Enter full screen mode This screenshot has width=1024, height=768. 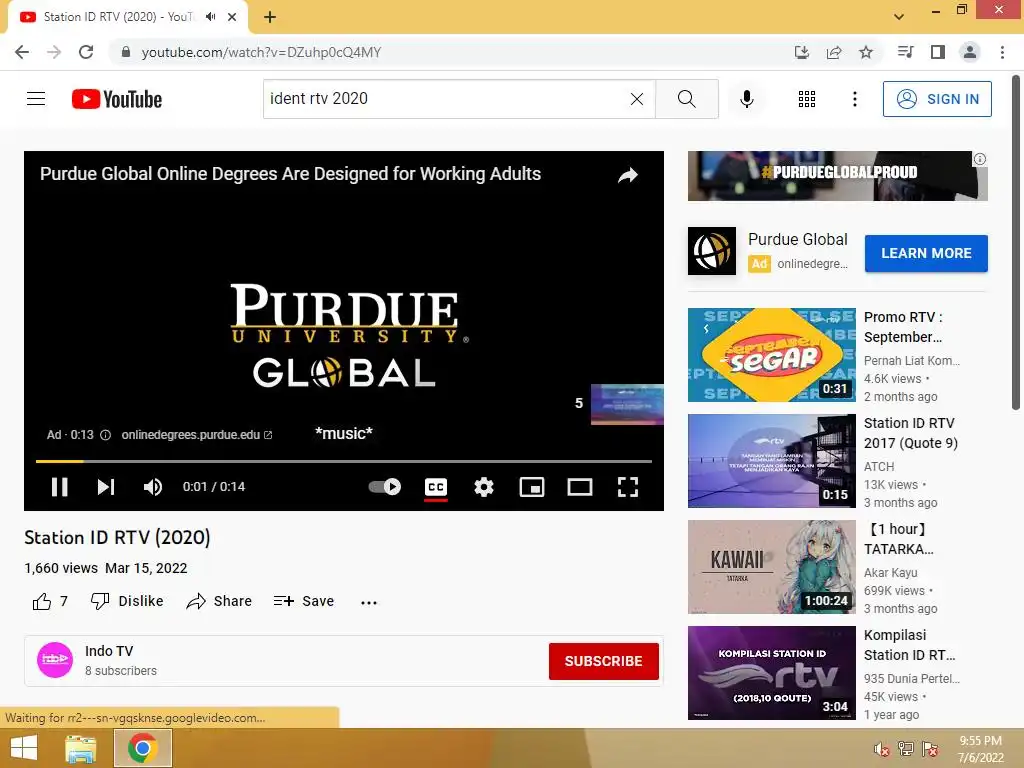(x=628, y=487)
